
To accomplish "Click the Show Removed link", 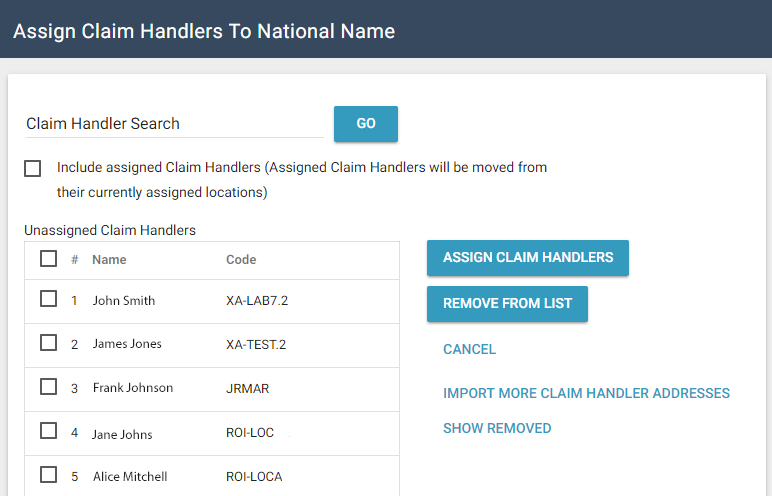I will point(497,428).
